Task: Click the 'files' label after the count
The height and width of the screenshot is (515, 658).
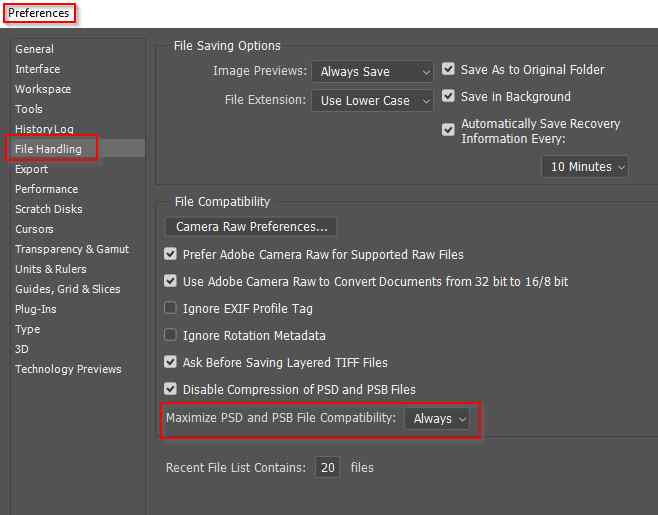Action: (x=362, y=468)
